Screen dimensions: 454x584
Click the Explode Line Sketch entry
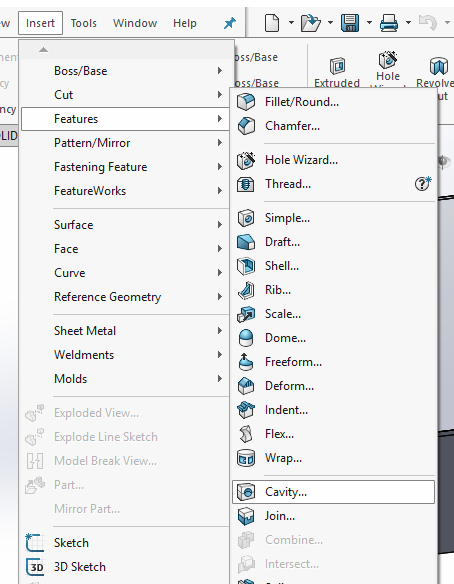click(x=126, y=437)
